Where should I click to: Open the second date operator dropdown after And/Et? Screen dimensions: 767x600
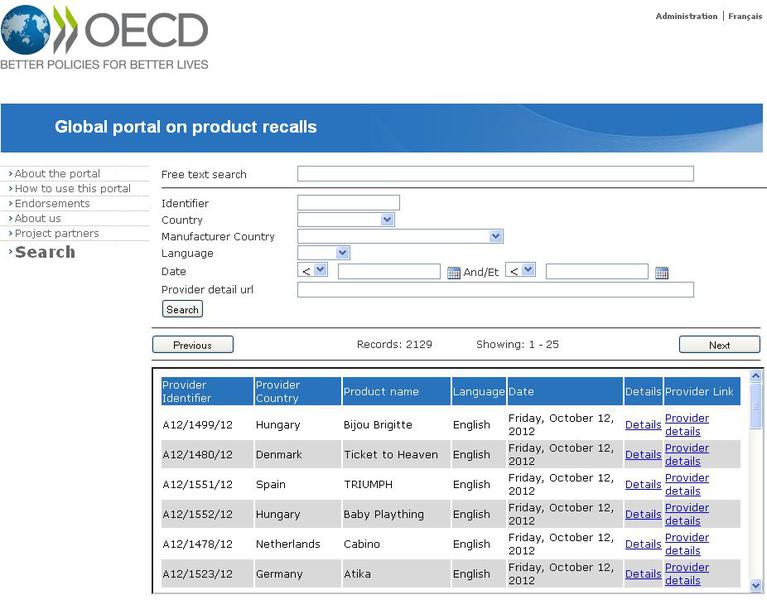point(520,270)
